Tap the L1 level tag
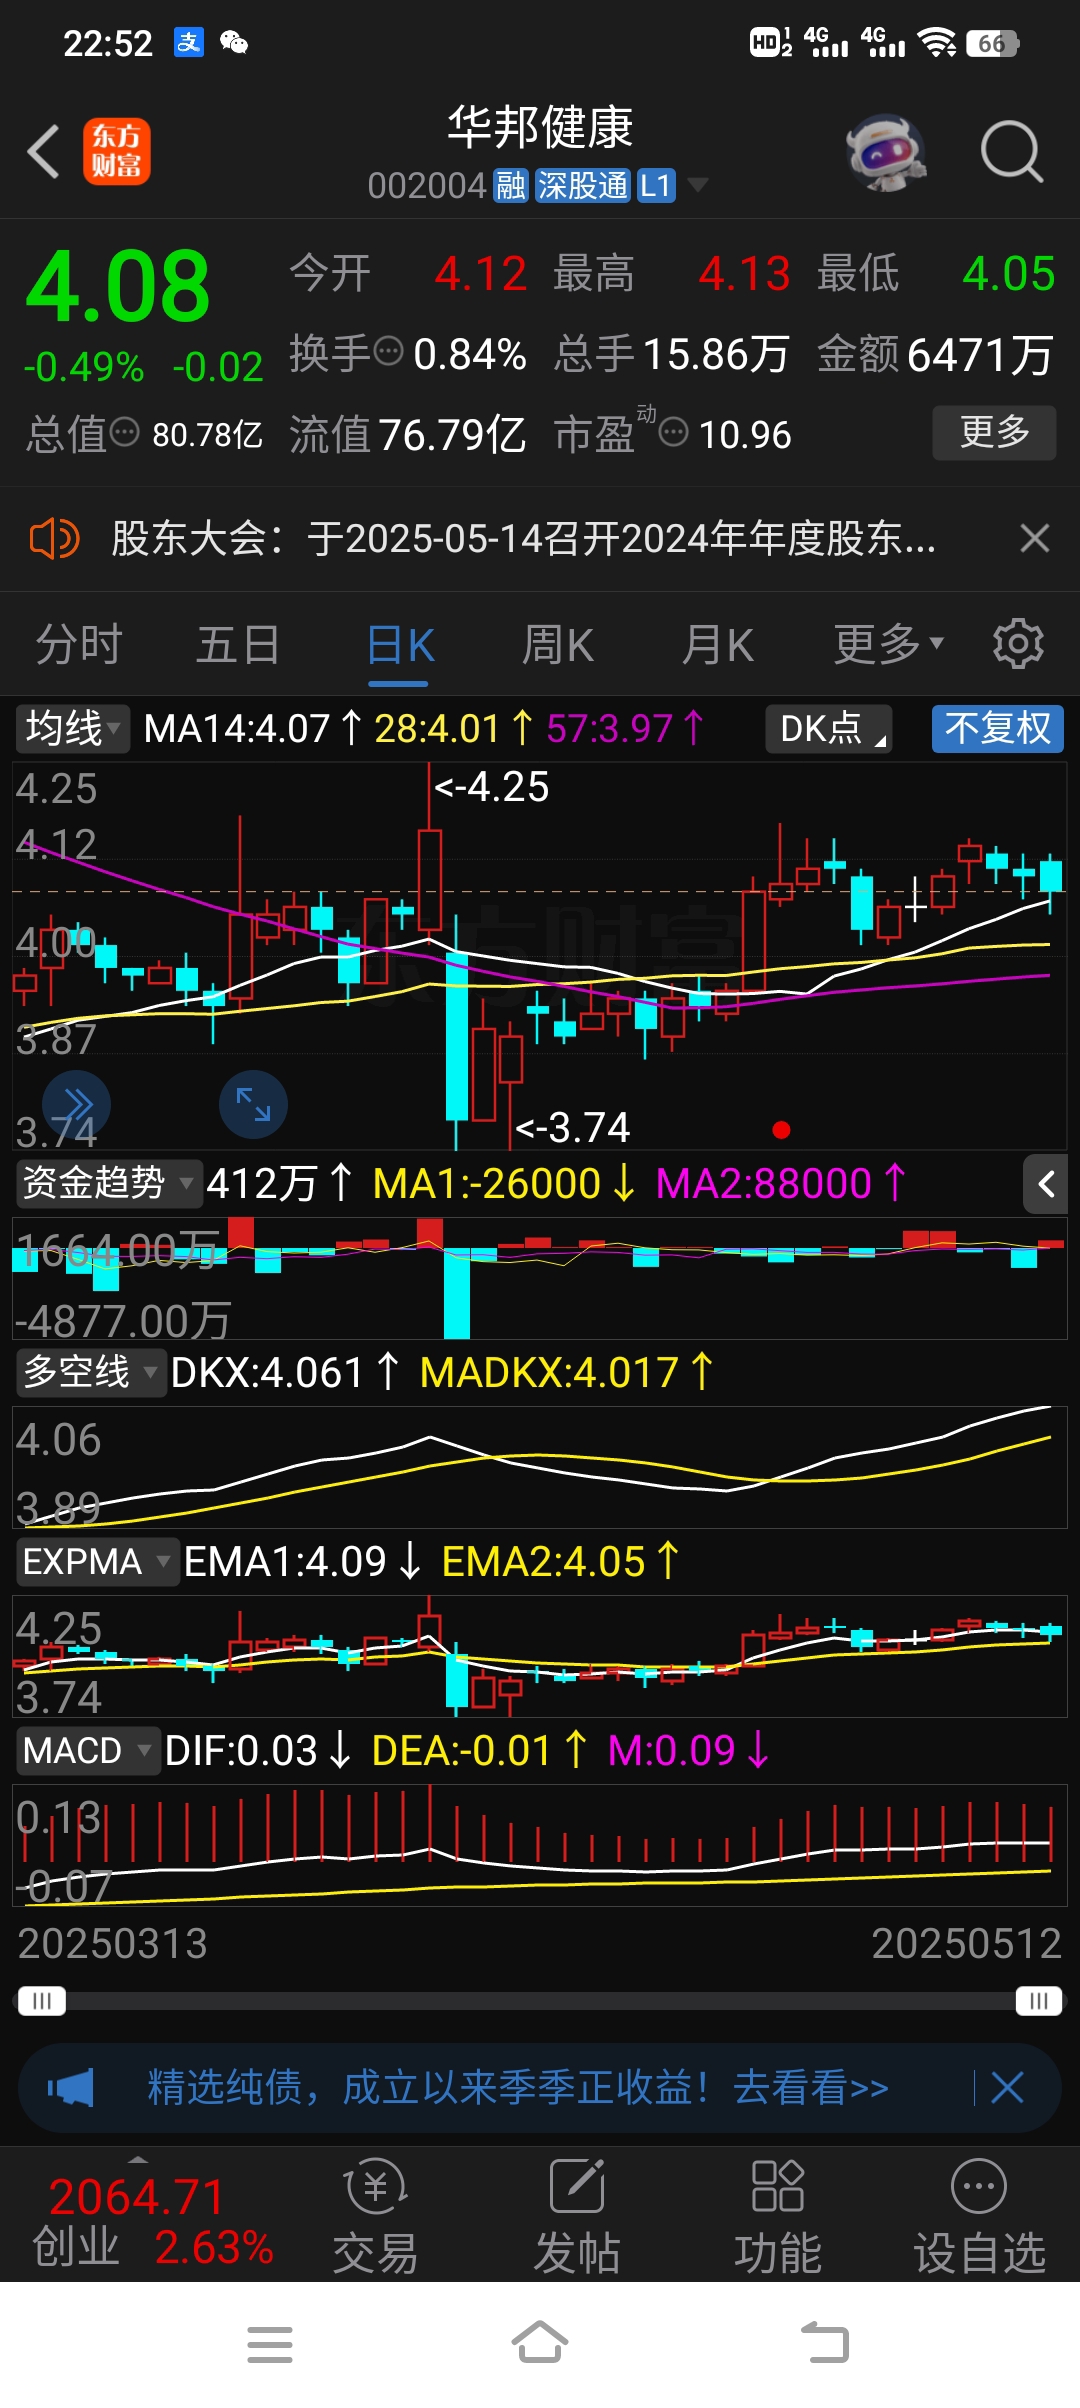The width and height of the screenshot is (1080, 2408). [x=656, y=185]
